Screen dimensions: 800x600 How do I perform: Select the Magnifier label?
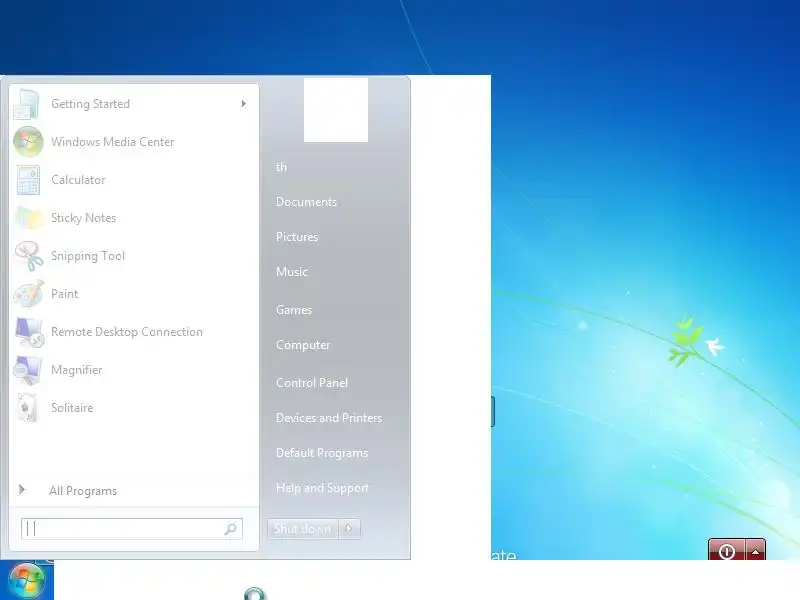[x=77, y=370]
